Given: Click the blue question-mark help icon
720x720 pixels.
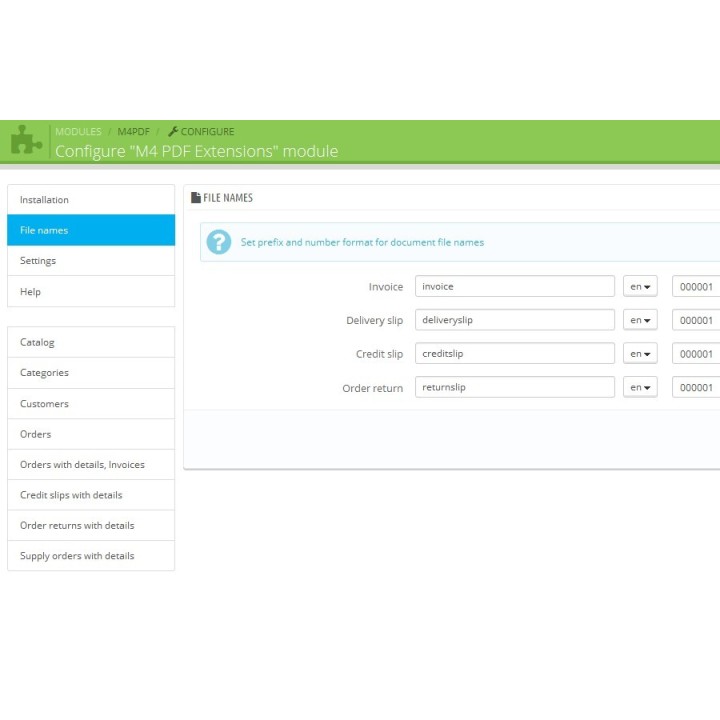Looking at the screenshot, I should tap(219, 242).
